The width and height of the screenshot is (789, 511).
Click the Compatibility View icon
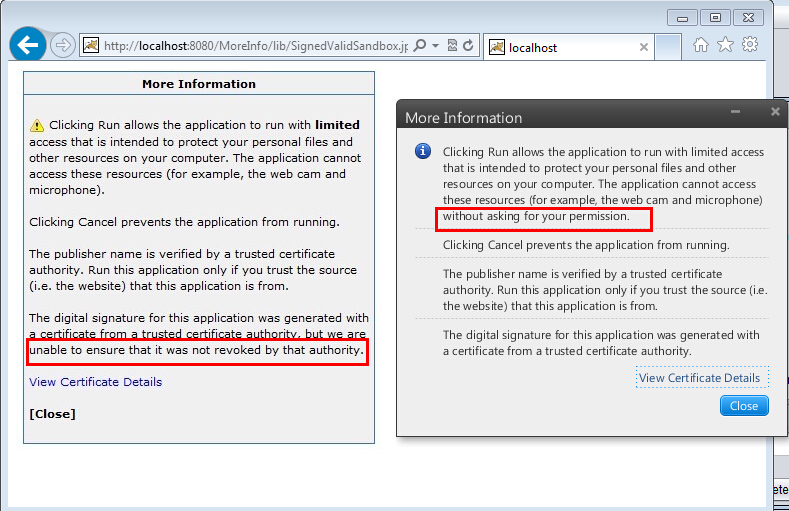(x=452, y=46)
